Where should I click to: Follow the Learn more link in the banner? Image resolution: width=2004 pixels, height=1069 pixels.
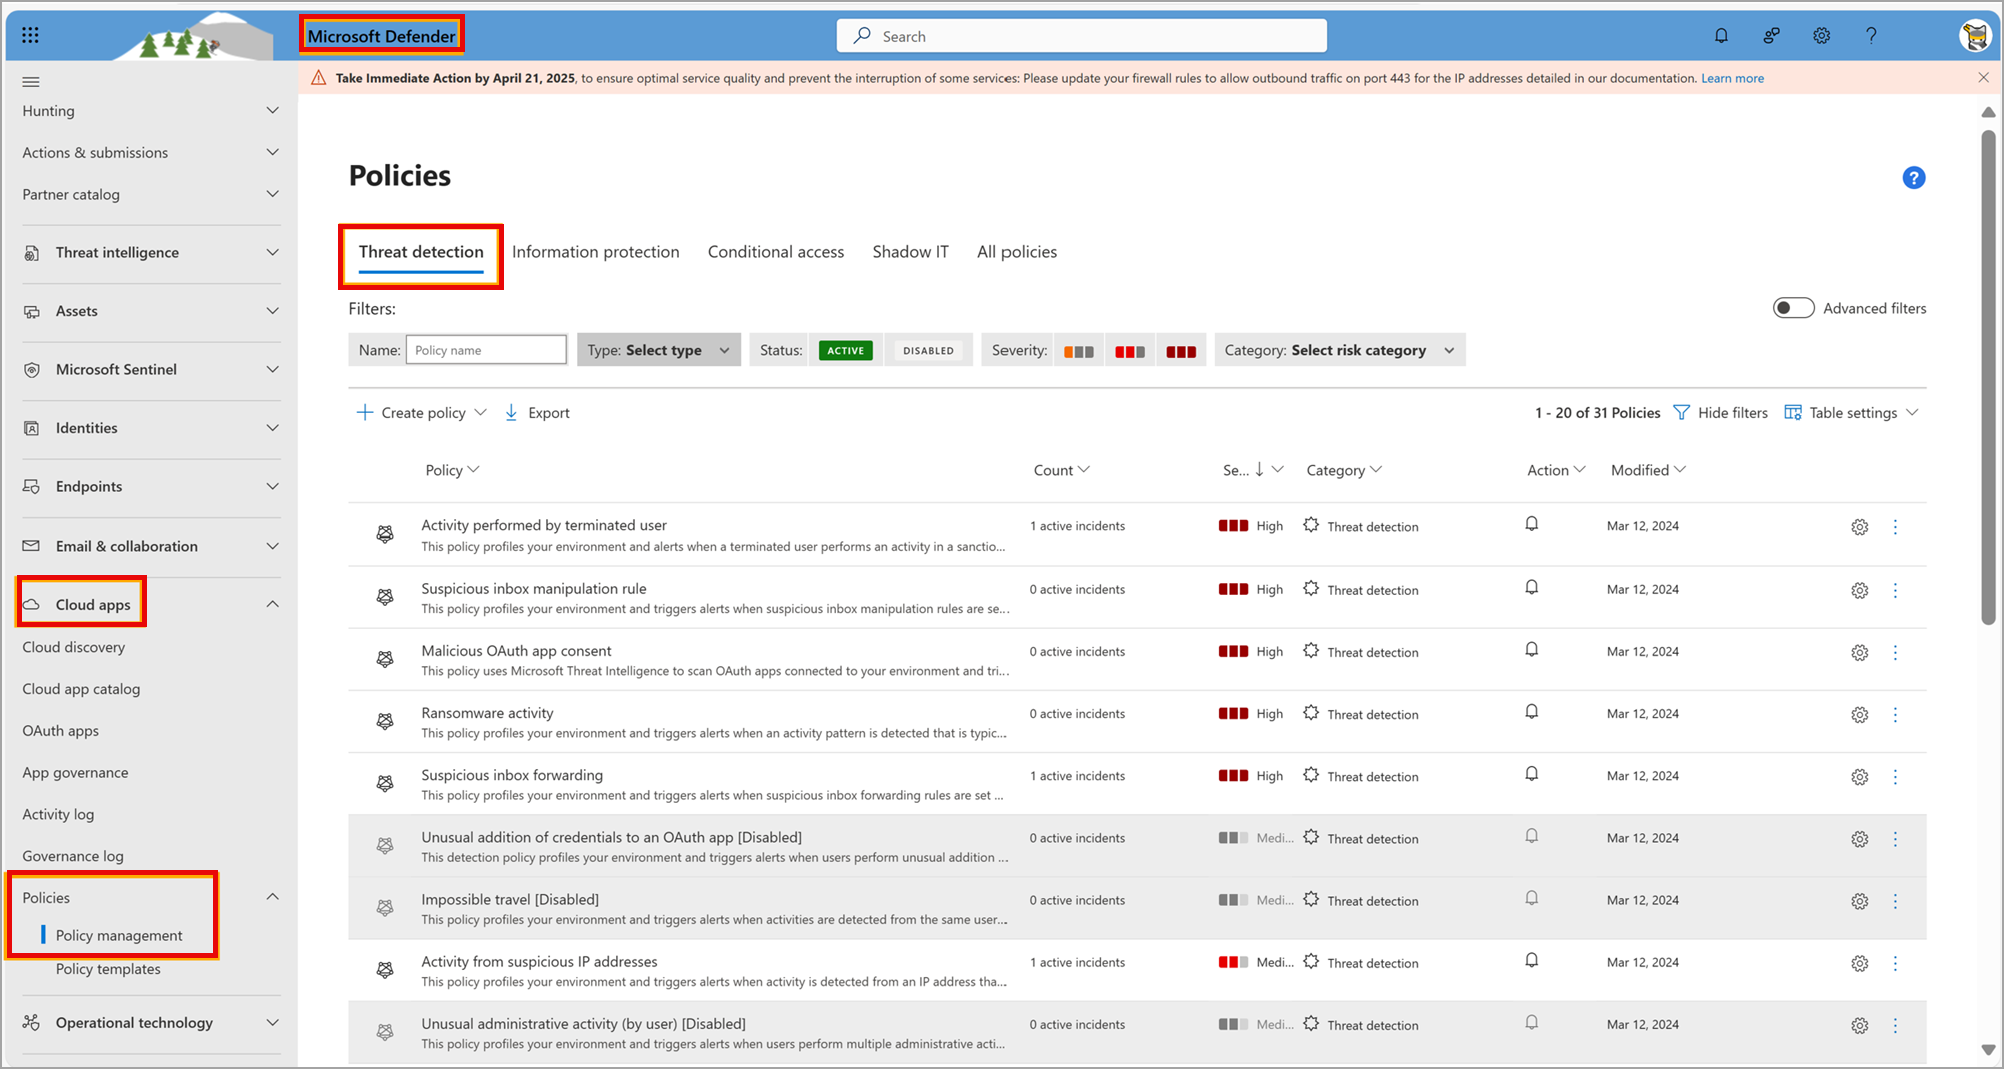coord(1732,78)
